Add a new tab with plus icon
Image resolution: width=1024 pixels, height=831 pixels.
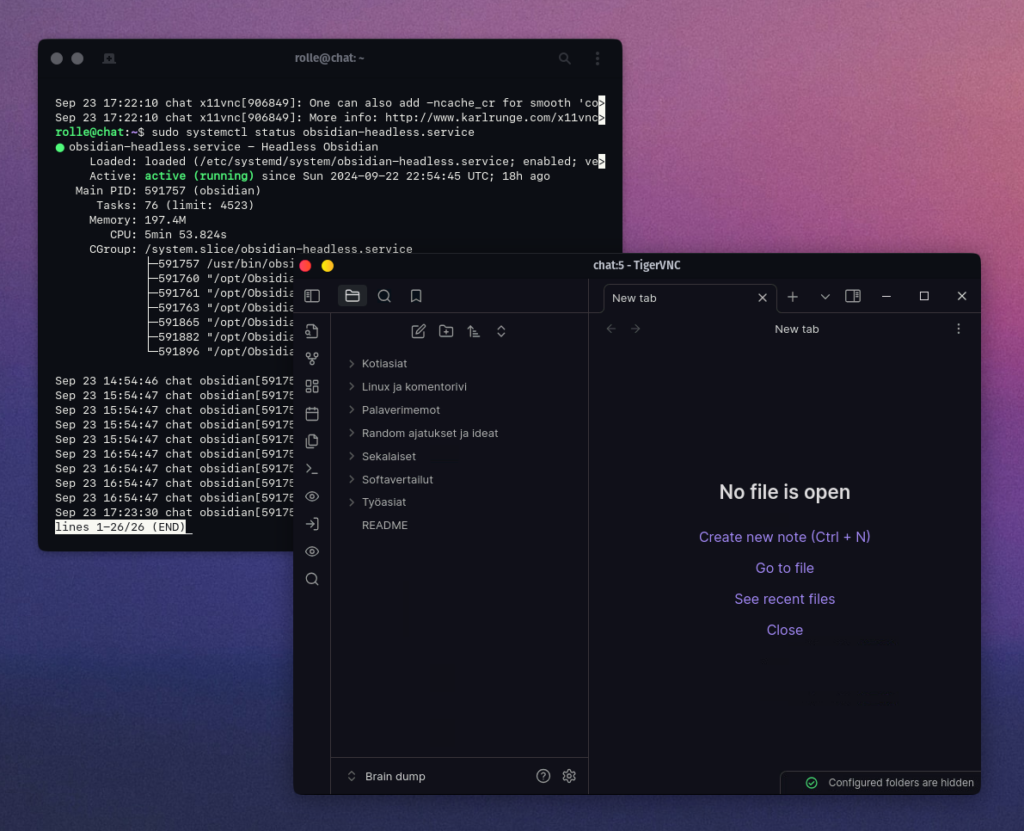[793, 297]
